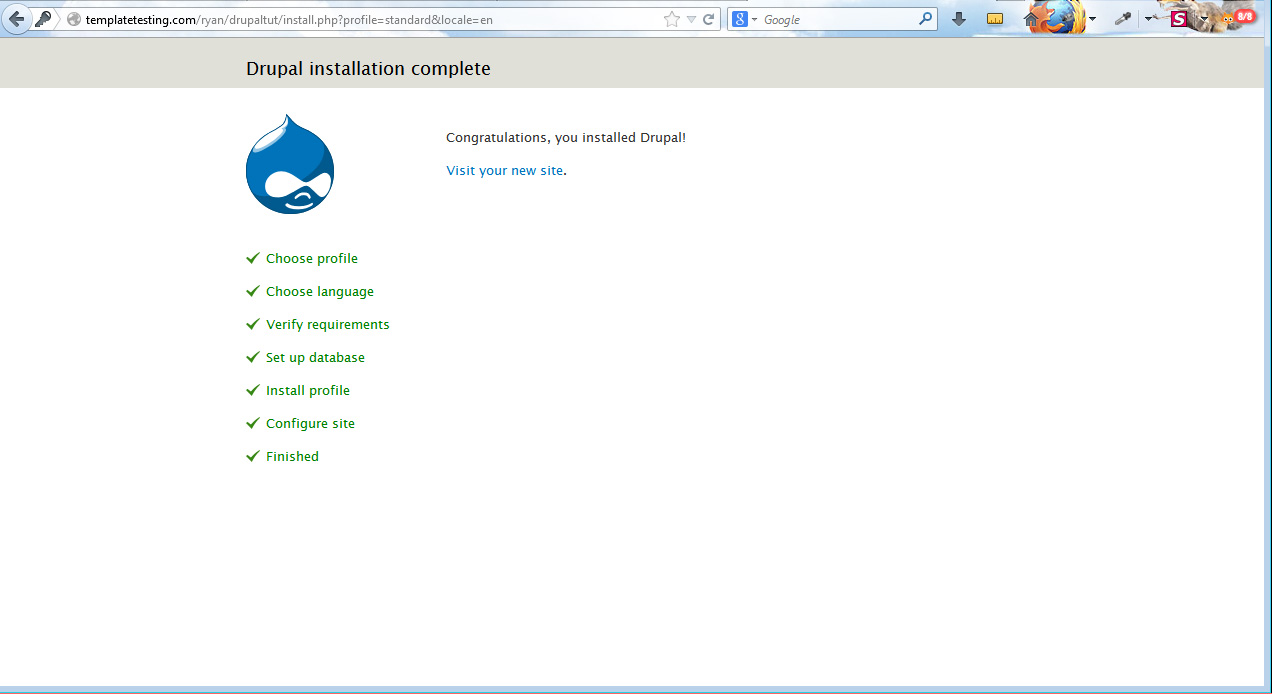1272x694 pixels.
Task: Click the Drupal installation complete heading
Action: (x=368, y=69)
